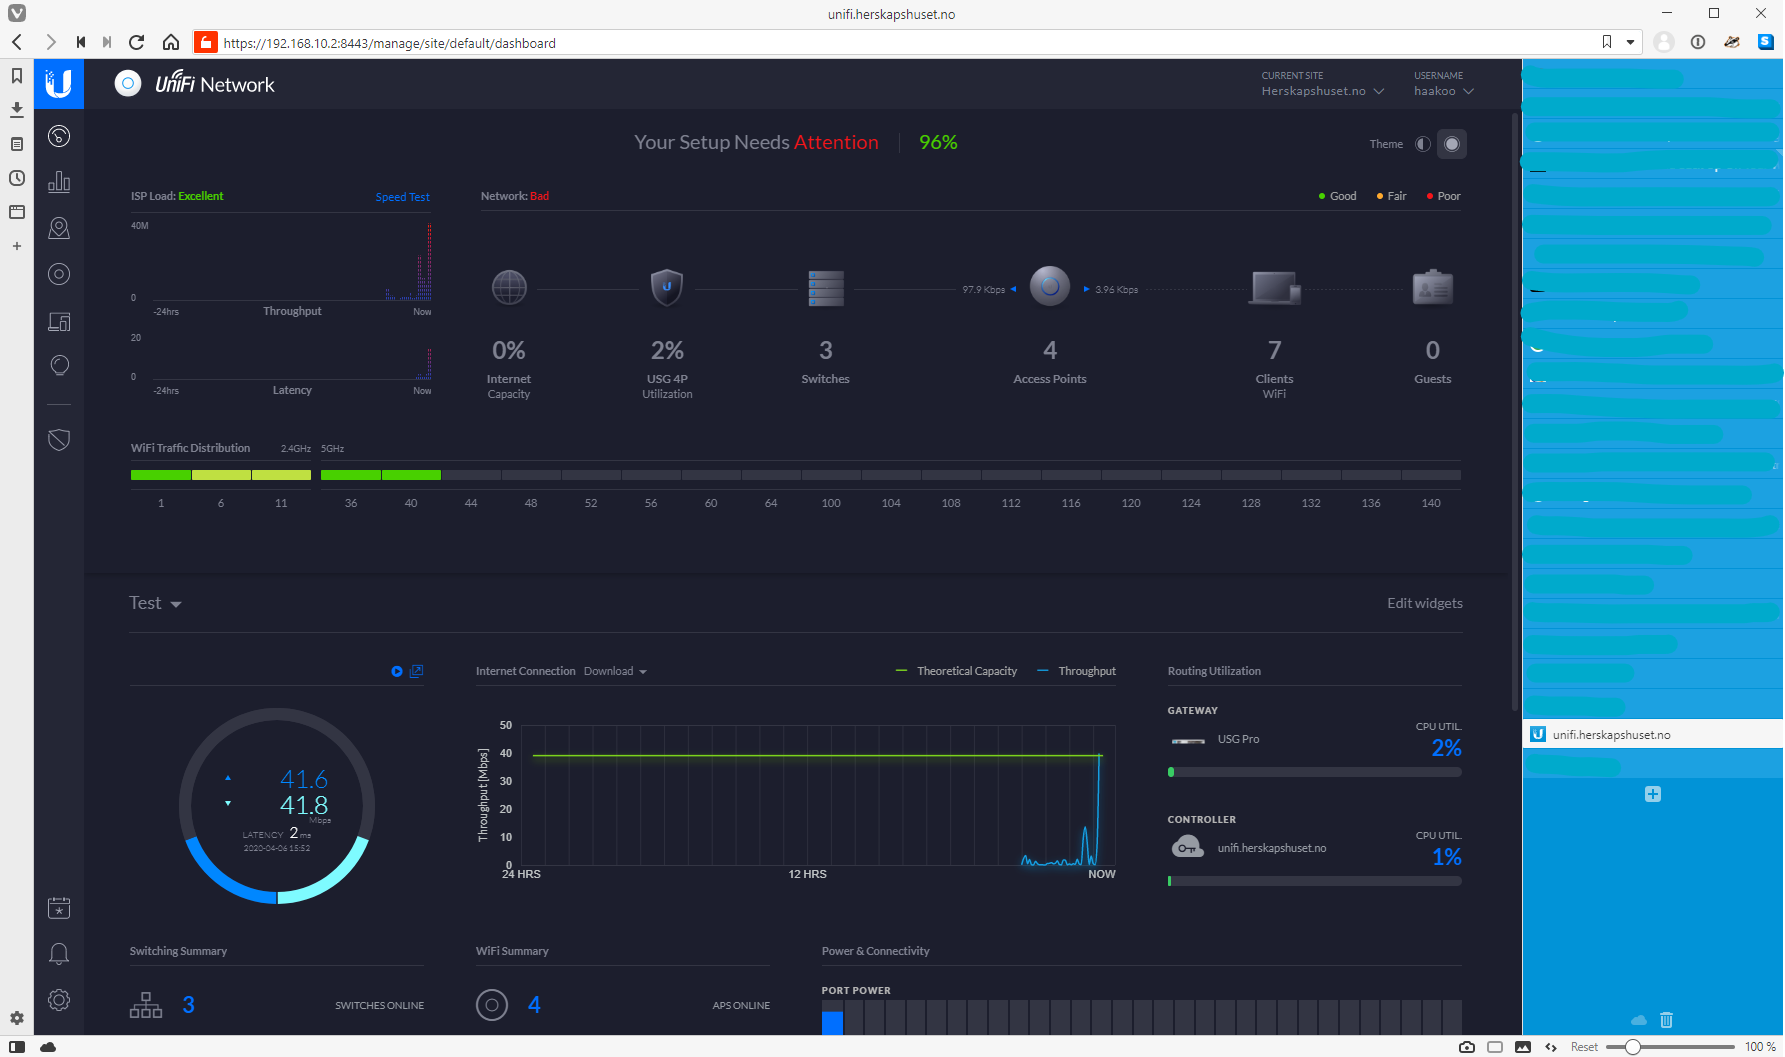Image resolution: width=1785 pixels, height=1057 pixels.
Task: Toggle the Vivaldi side panel in the status bar
Action: [x=17, y=1047]
